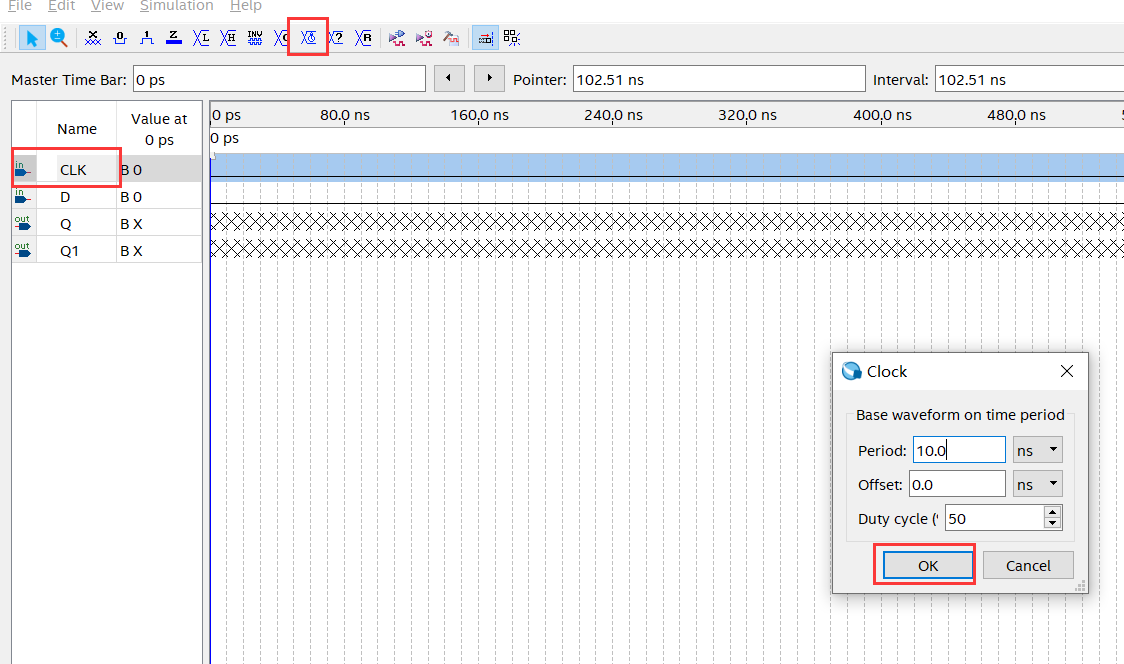The height and width of the screenshot is (664, 1124).
Task: Click the Snap to Transition icon
Action: 512,38
